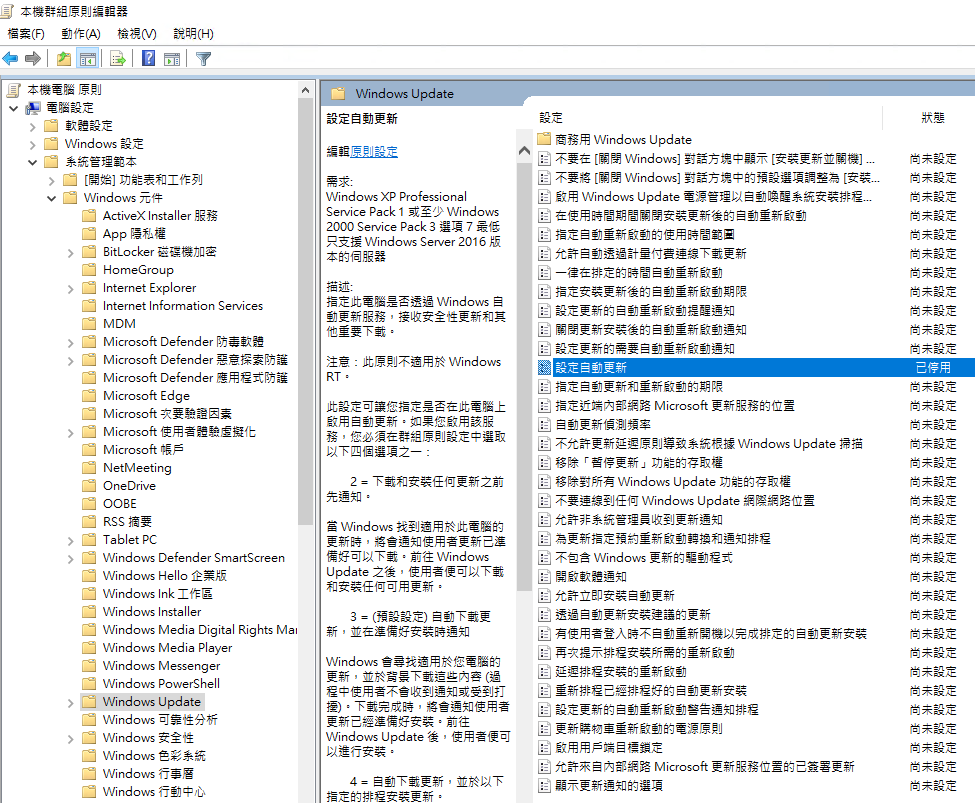The width and height of the screenshot is (975, 803).
Task: Collapse the Windows 元件 tree node
Action: (52, 198)
